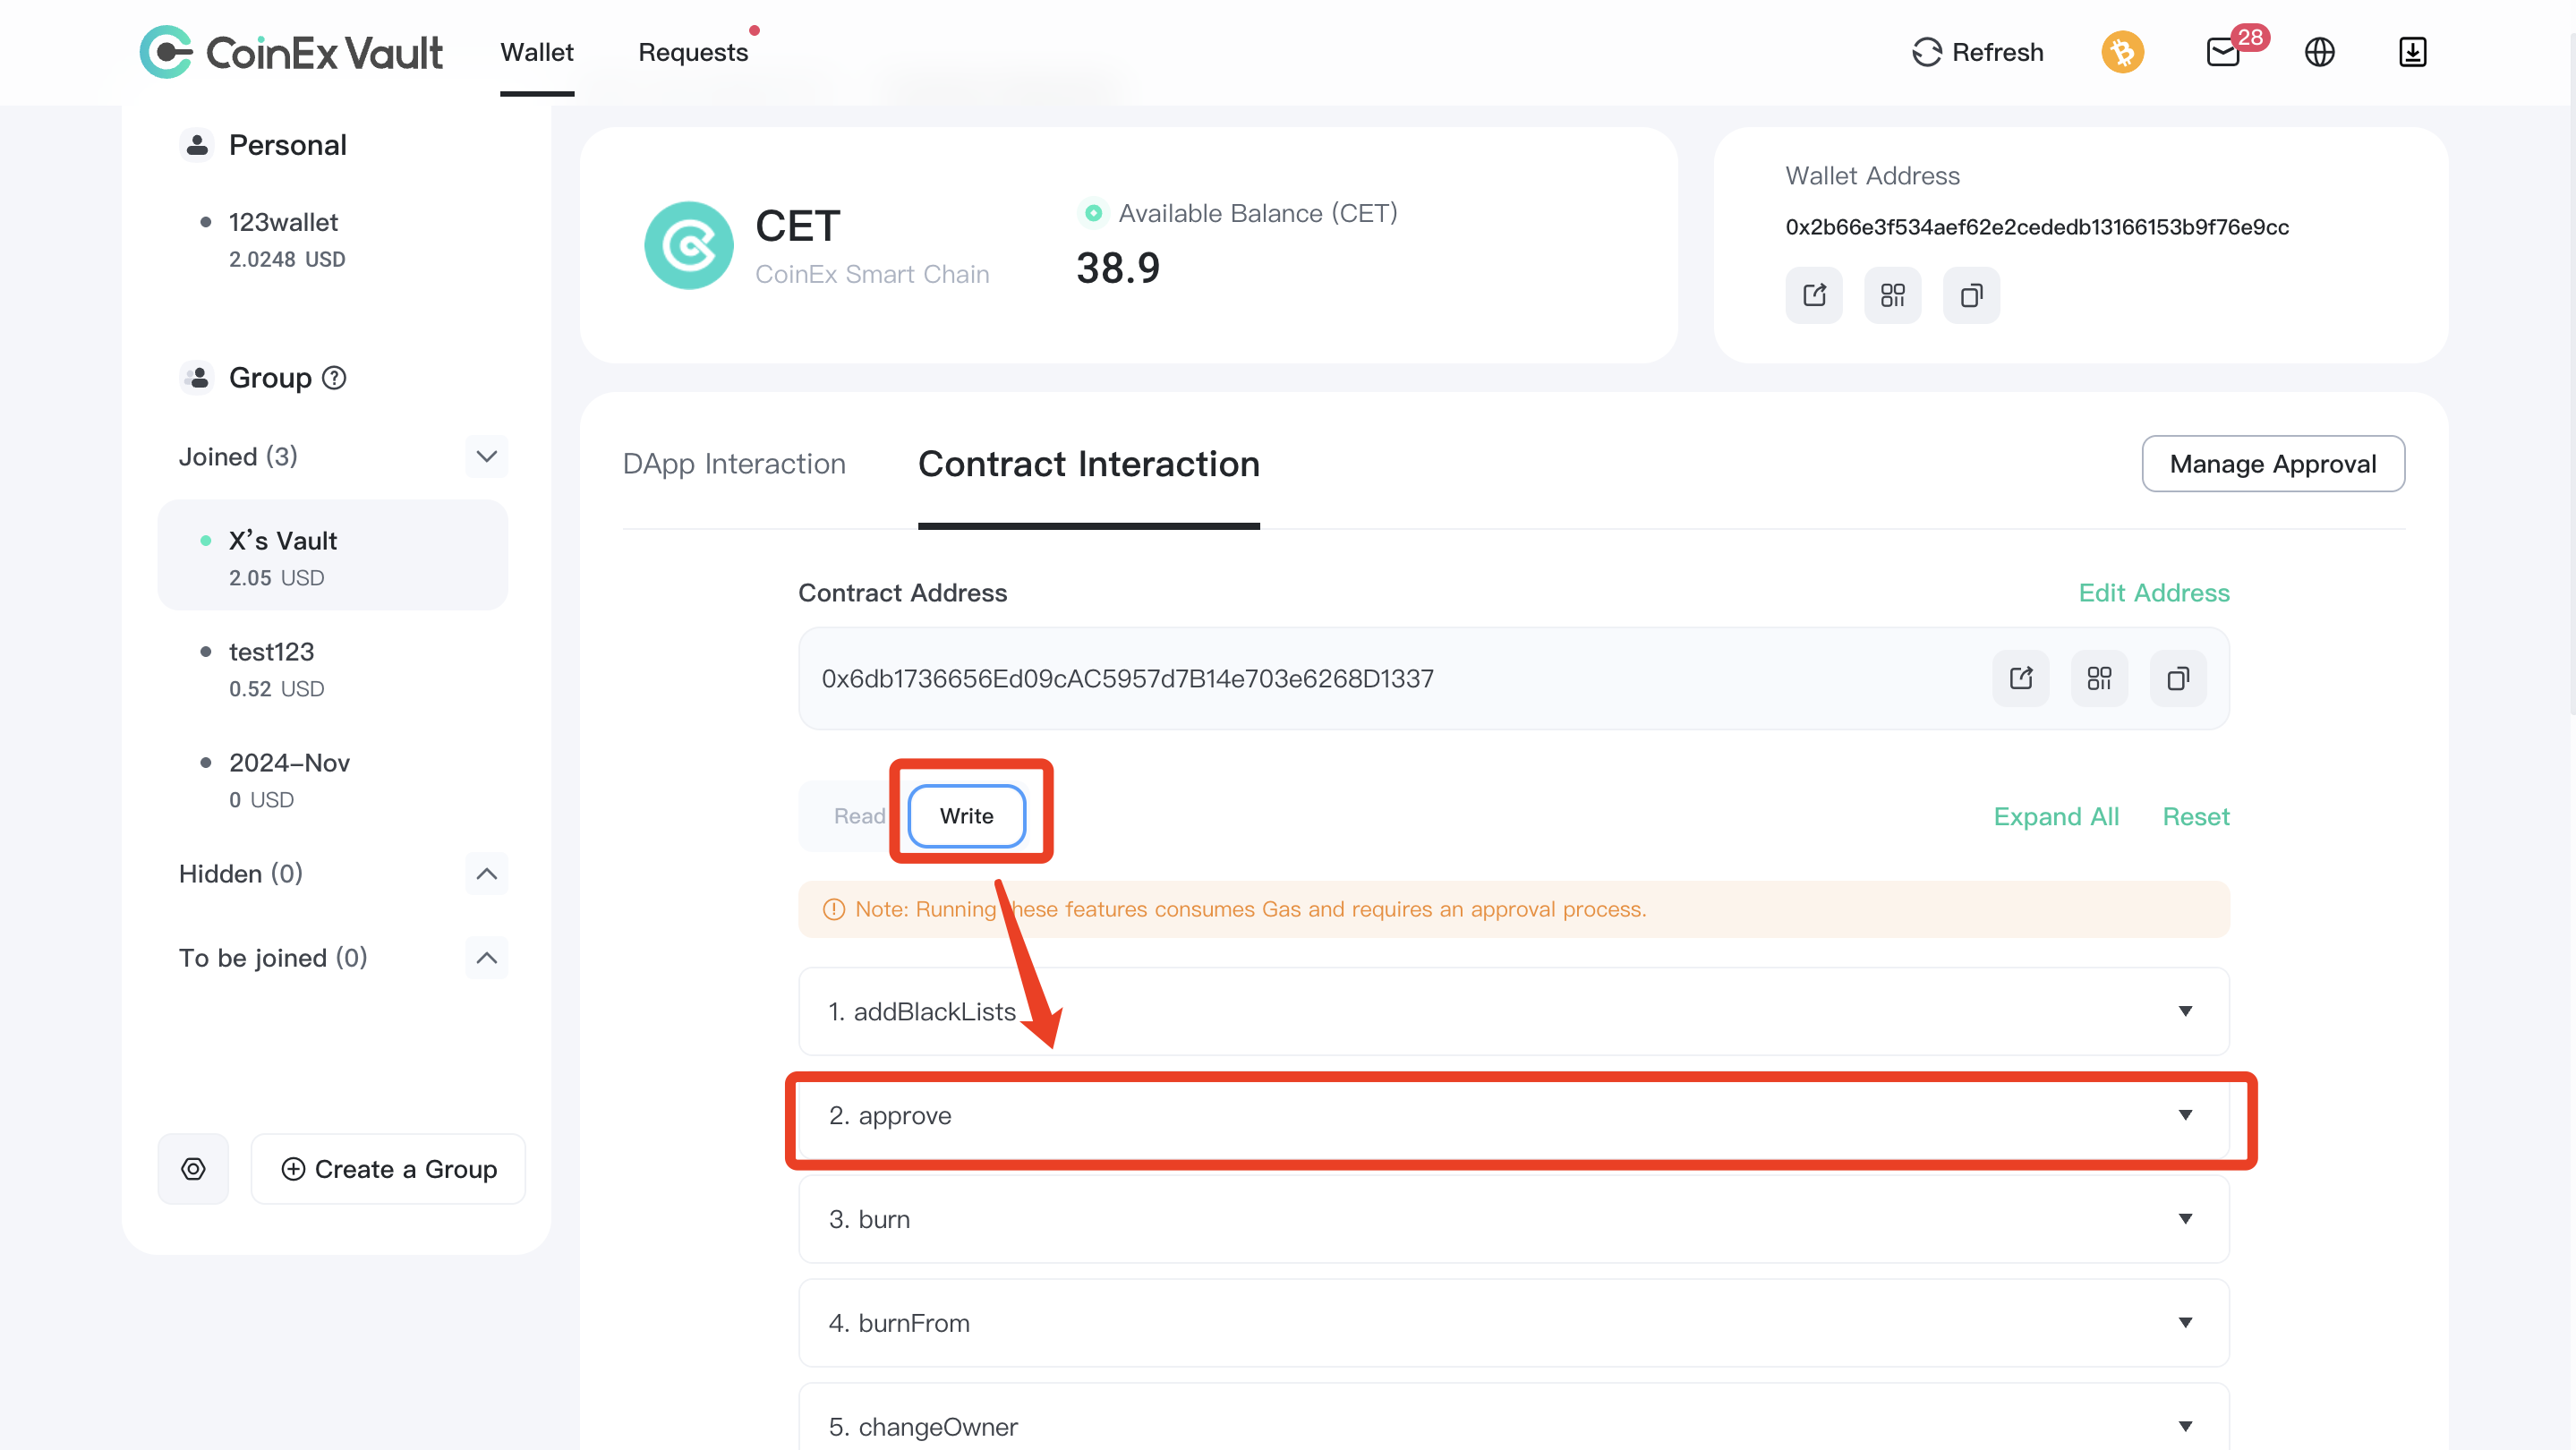Screen dimensions: 2576x1450
Task: Click the wallet address text 0x2b66e3f5...
Action: pos(2037,227)
